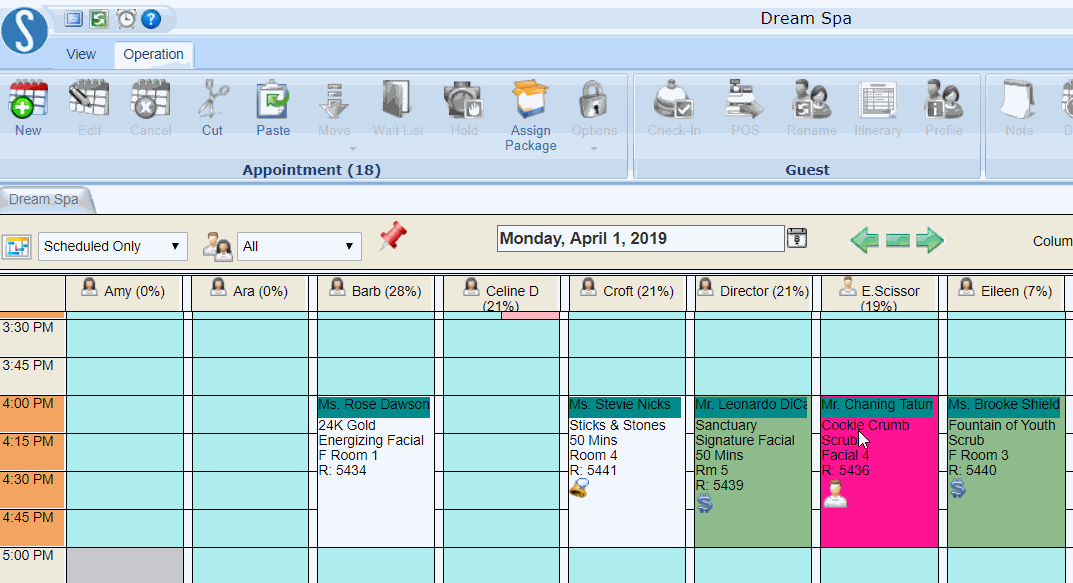Click the Check-In bell icon
The width and height of the screenshot is (1073, 583).
[x=674, y=100]
